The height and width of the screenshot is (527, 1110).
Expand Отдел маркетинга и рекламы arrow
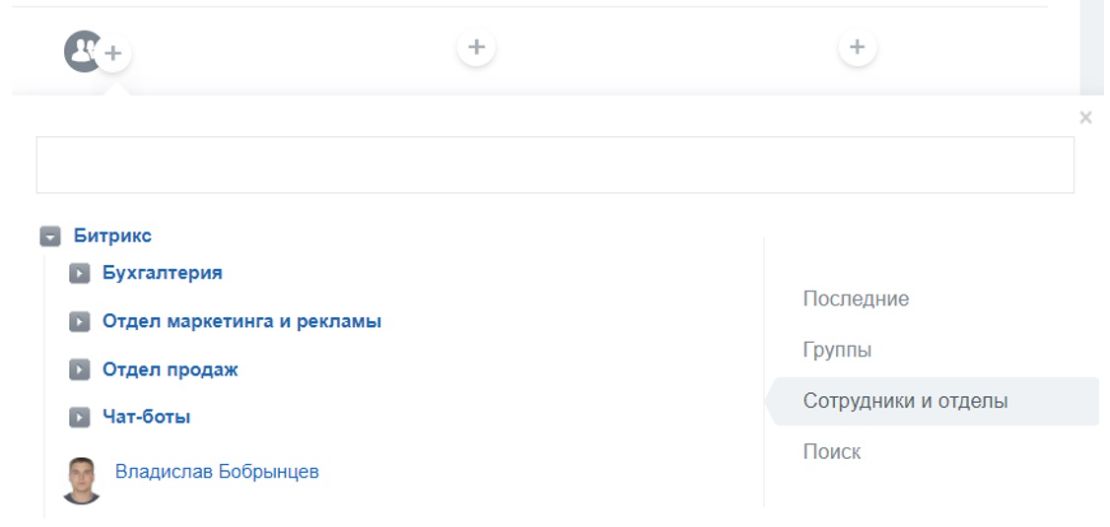click(x=79, y=323)
